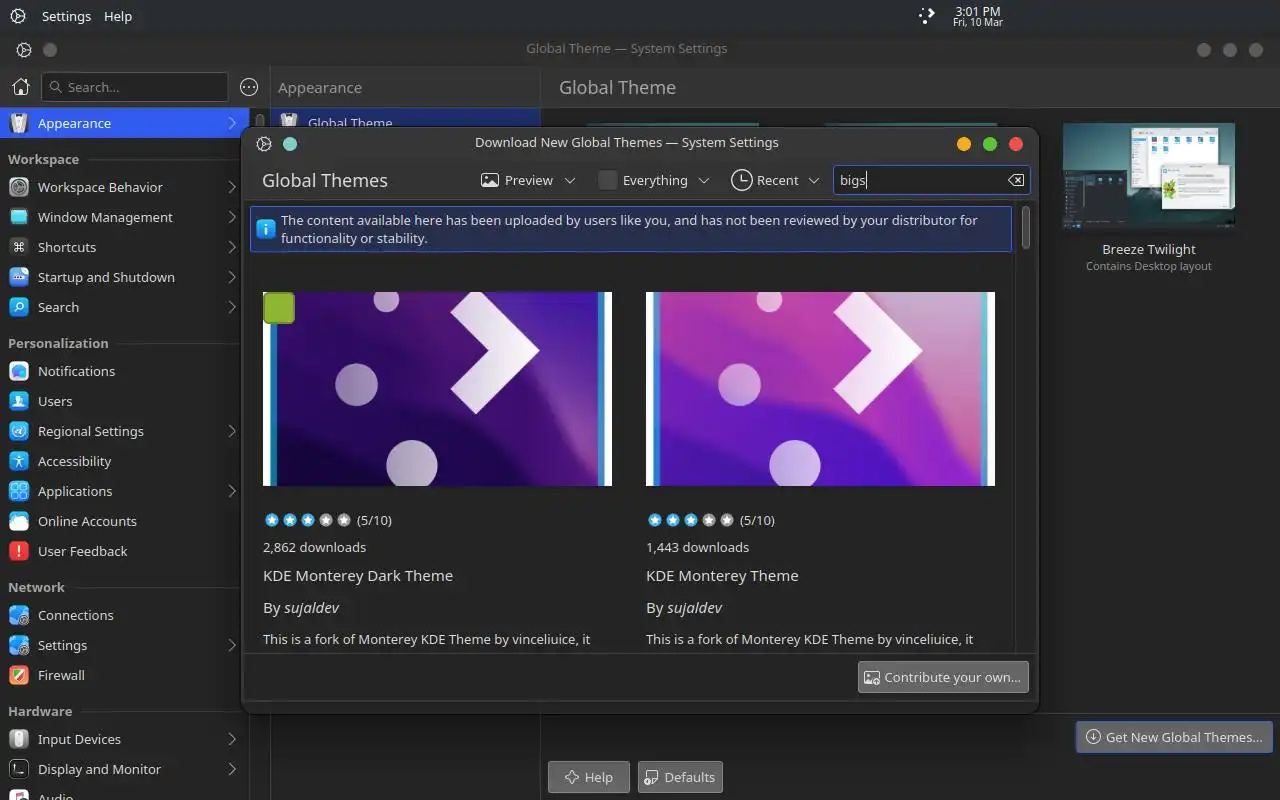Image resolution: width=1280 pixels, height=800 pixels.
Task: Open the Search settings icon
Action: click(x=19, y=307)
